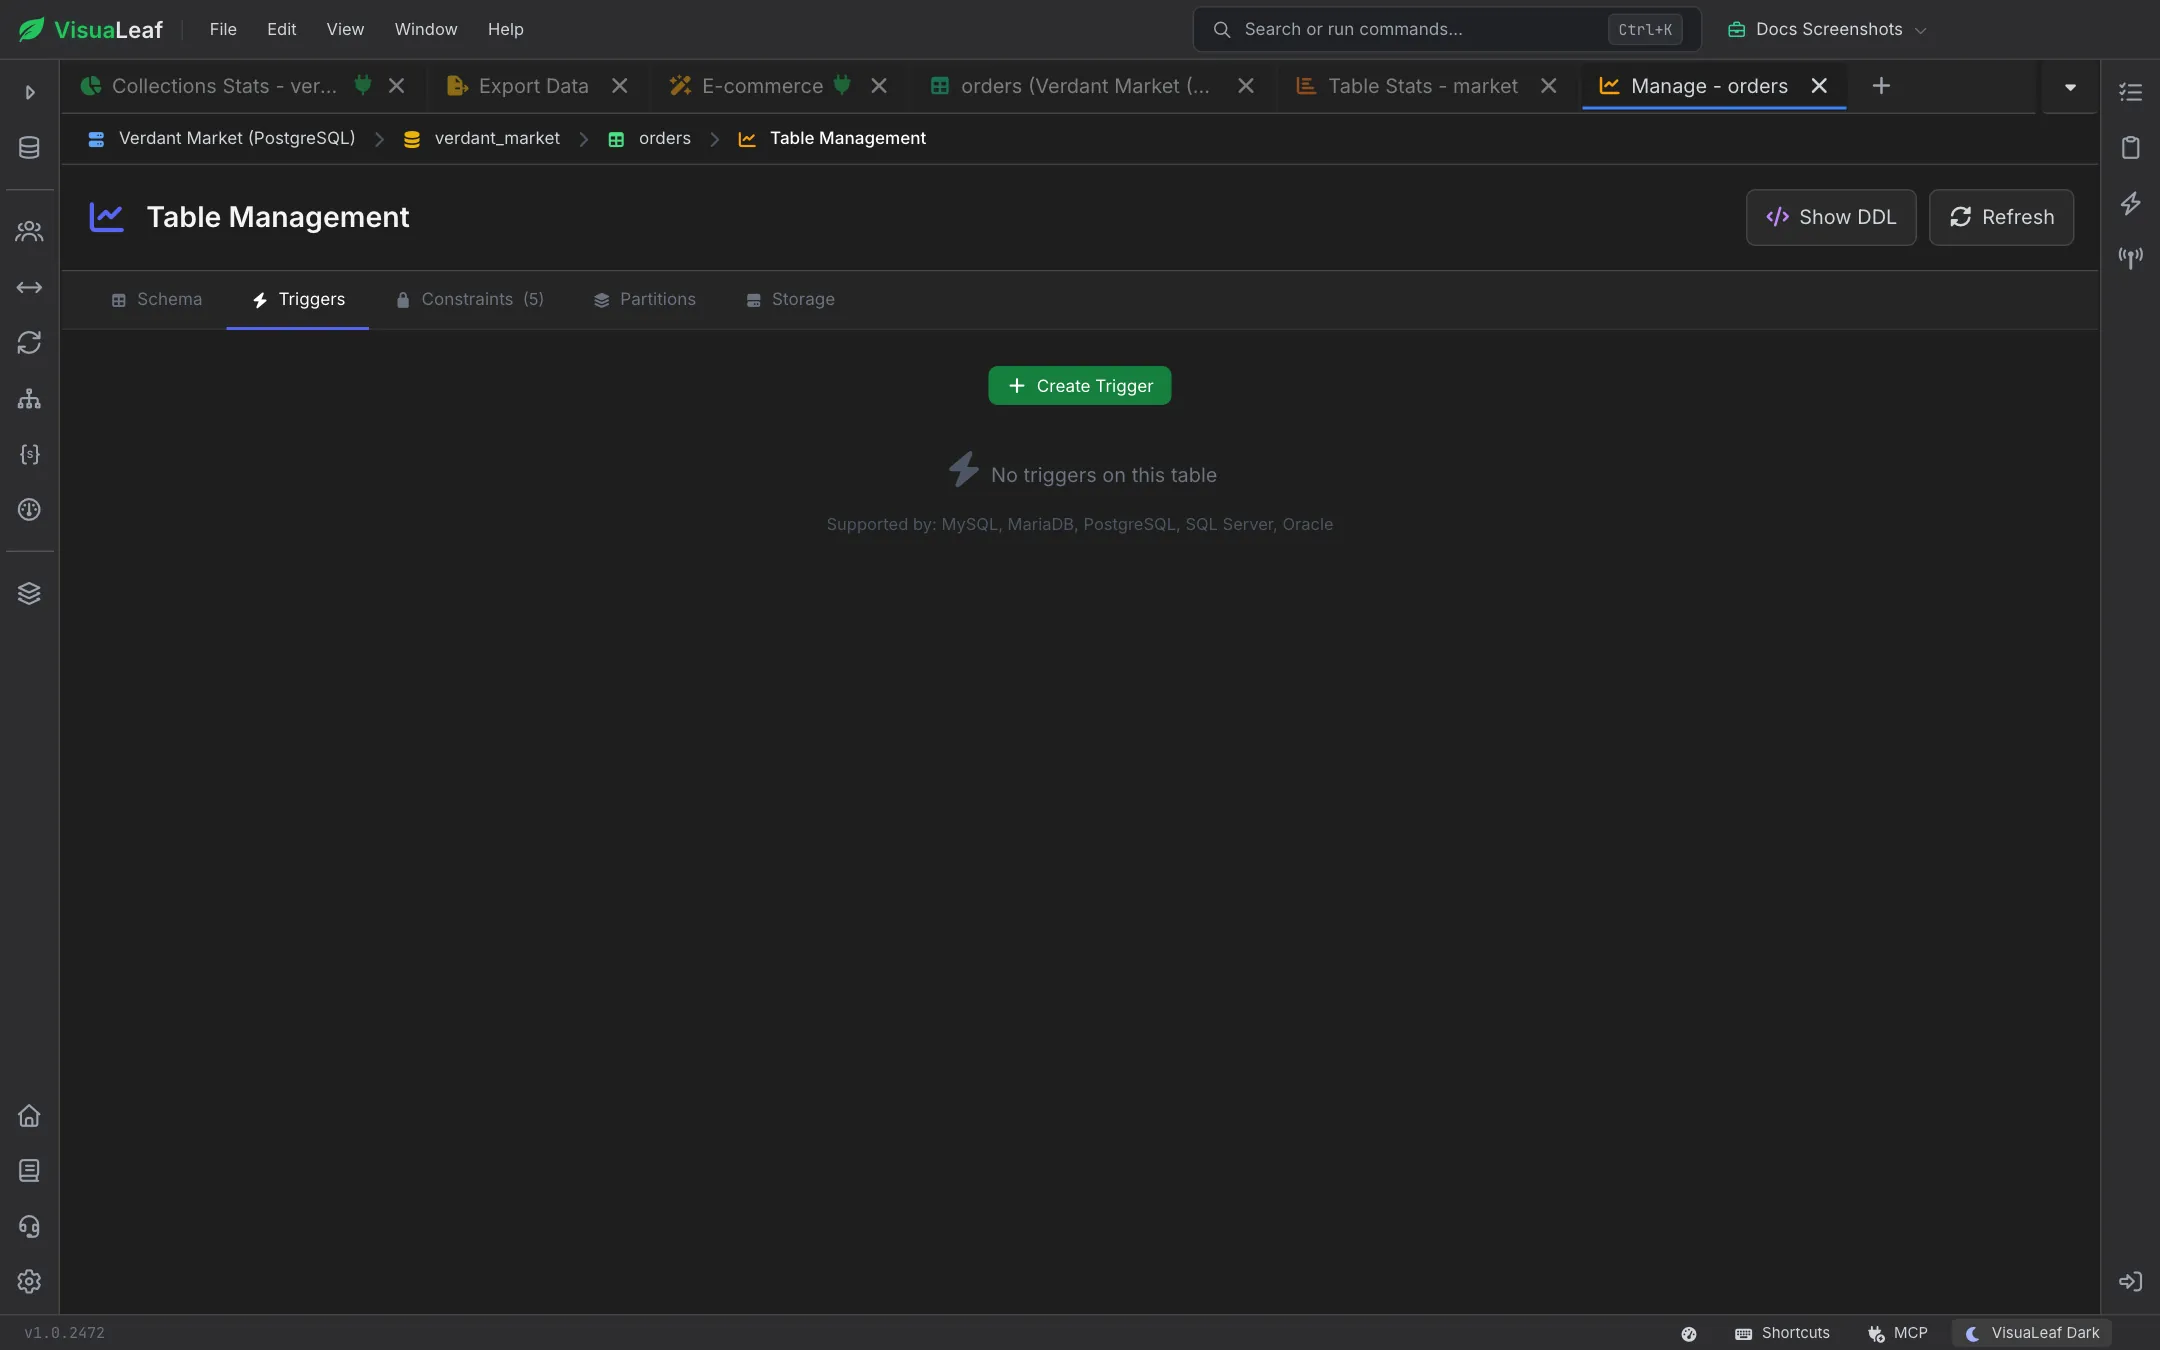Refresh the table management view
Screen dimensions: 2160x1350
[x=2001, y=217]
